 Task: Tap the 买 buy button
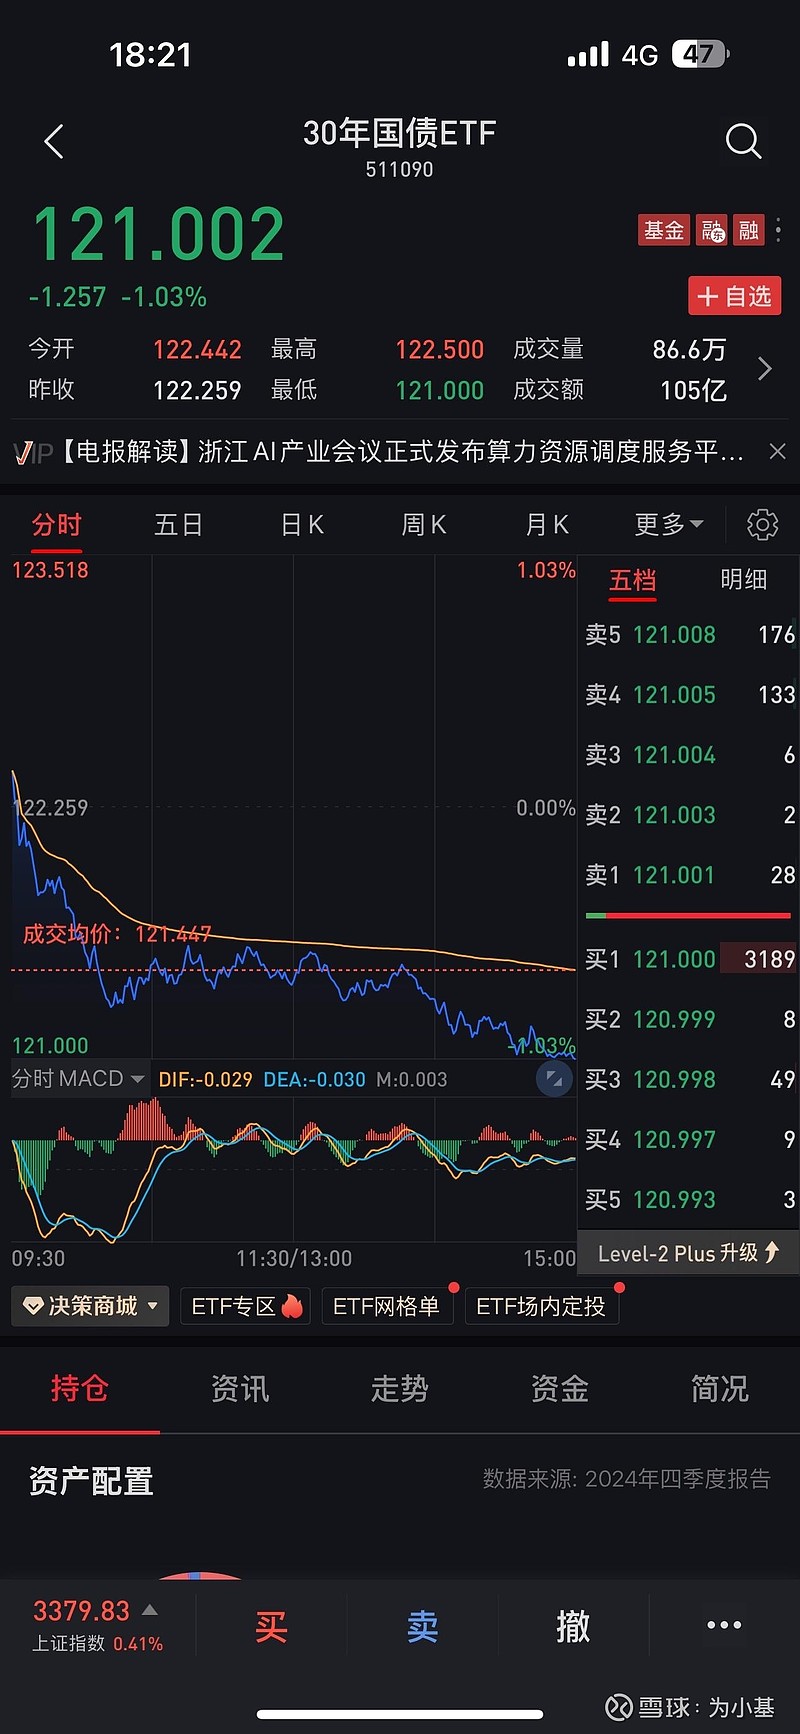[271, 1626]
